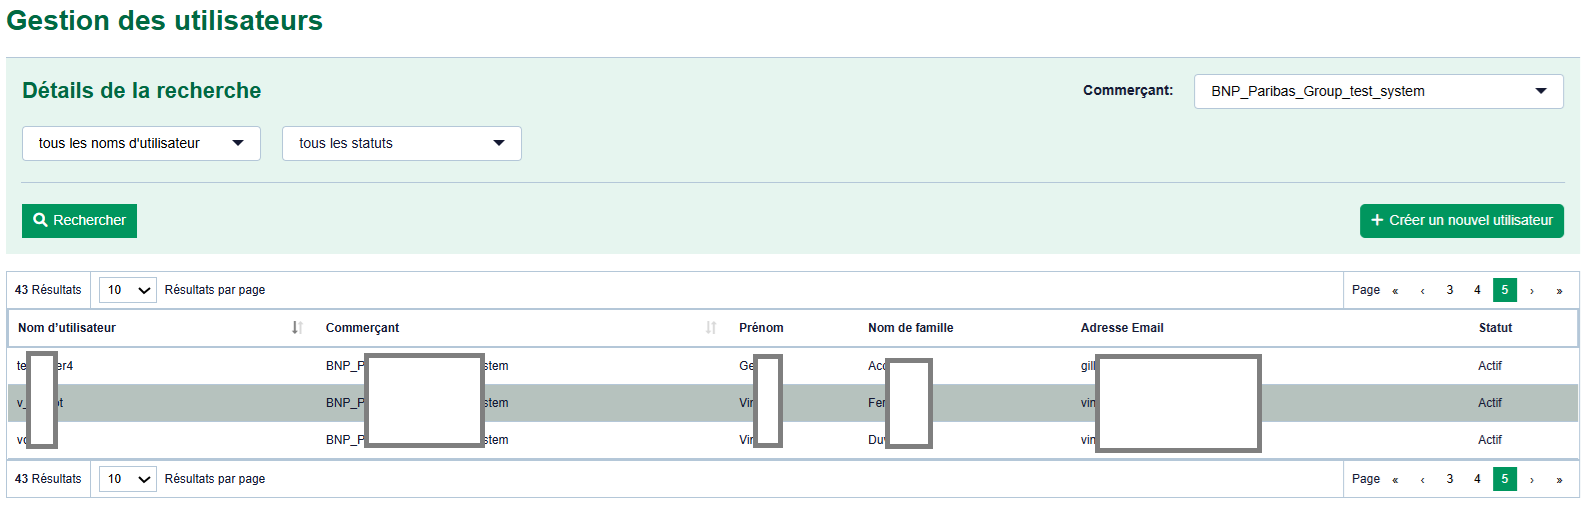1586x507 pixels.
Task: Click the Rechercher button
Action: click(x=79, y=220)
